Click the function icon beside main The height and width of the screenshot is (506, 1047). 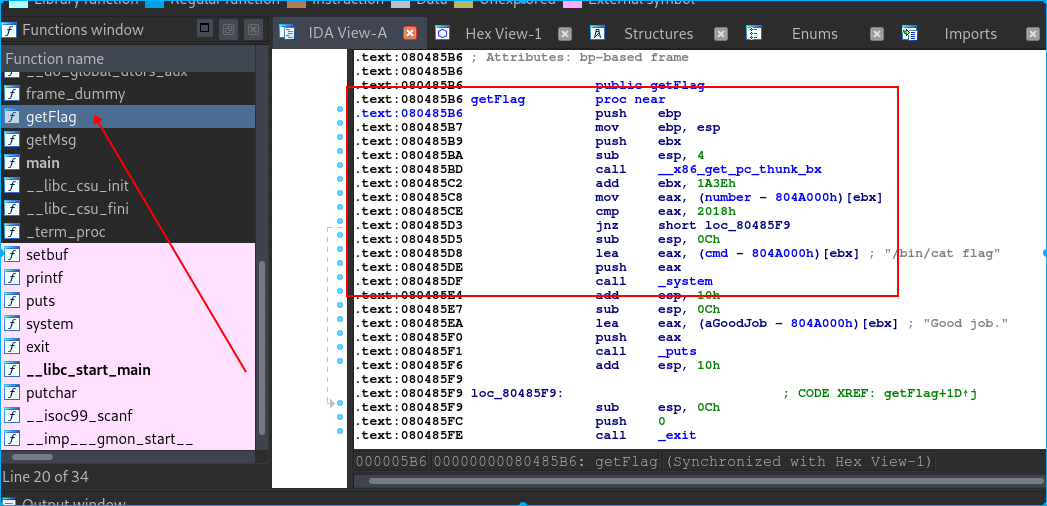11,163
